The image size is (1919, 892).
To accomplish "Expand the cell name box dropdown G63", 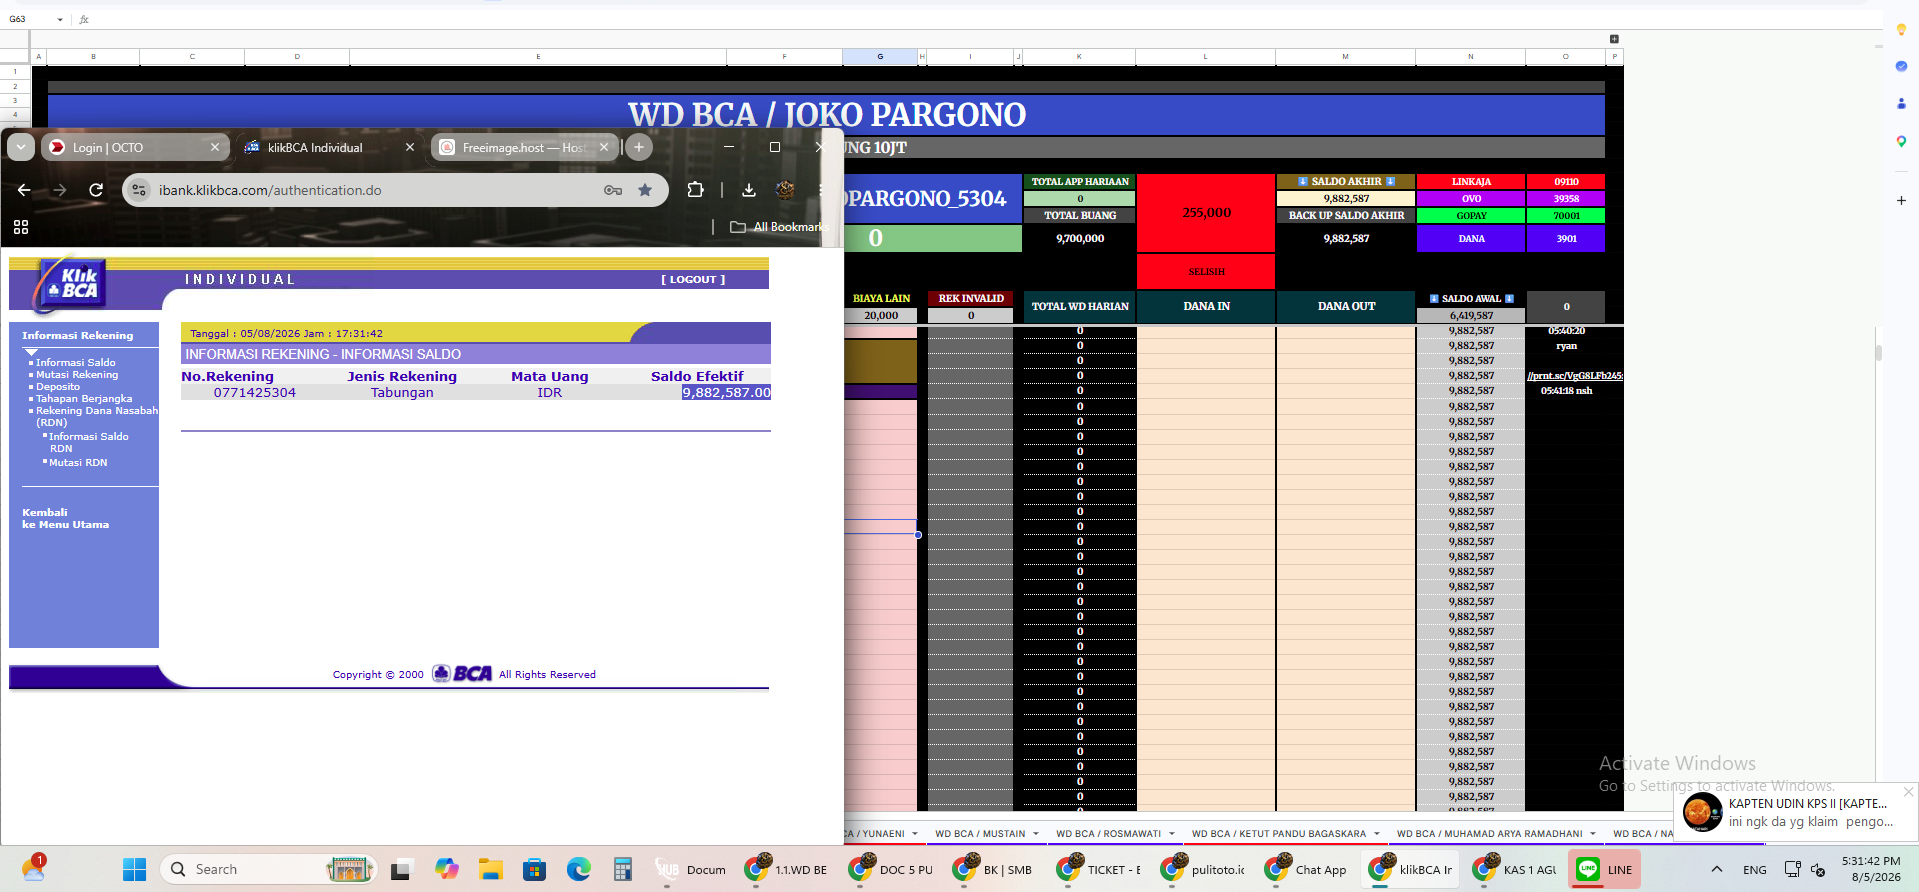I will pyautogui.click(x=60, y=19).
